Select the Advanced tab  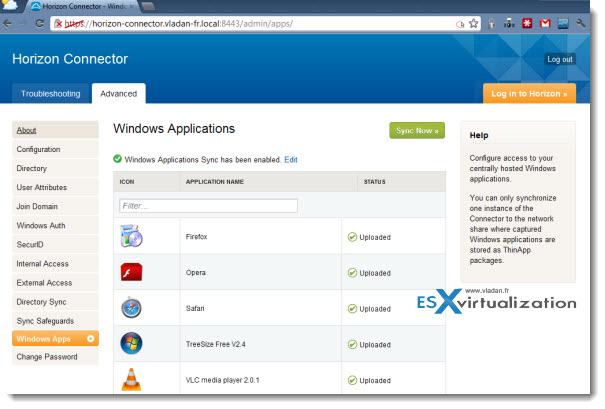pos(118,94)
